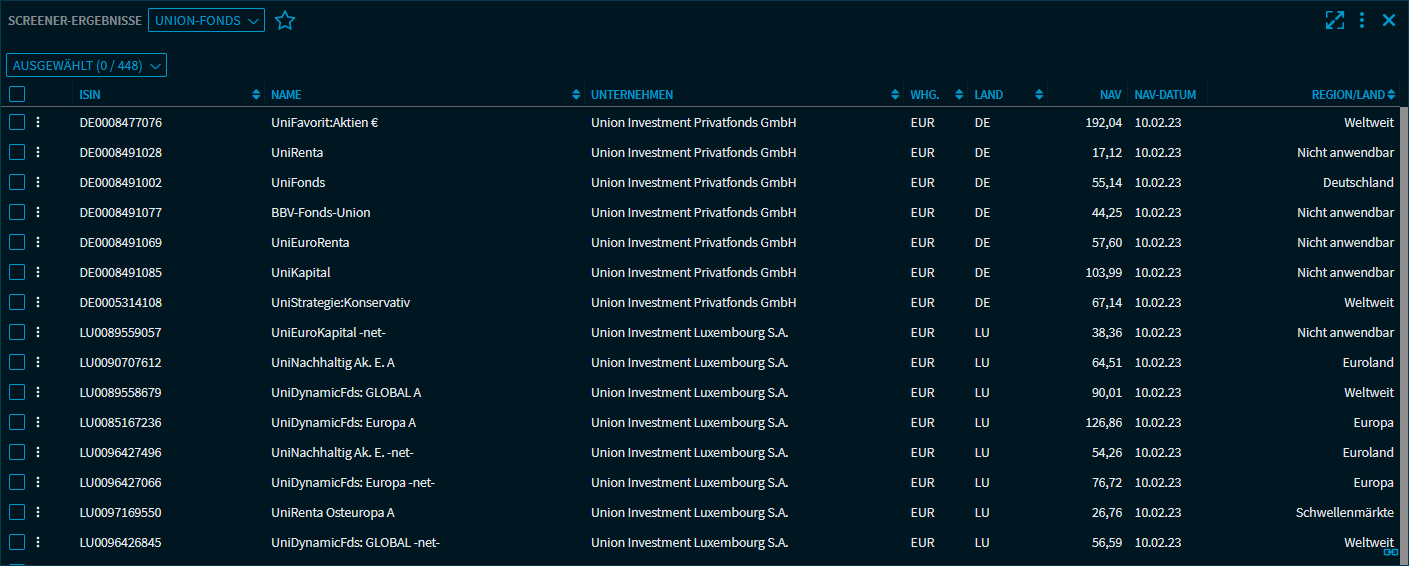This screenshot has width=1409, height=566.
Task: Expand the panel to full screen
Action: point(1334,20)
